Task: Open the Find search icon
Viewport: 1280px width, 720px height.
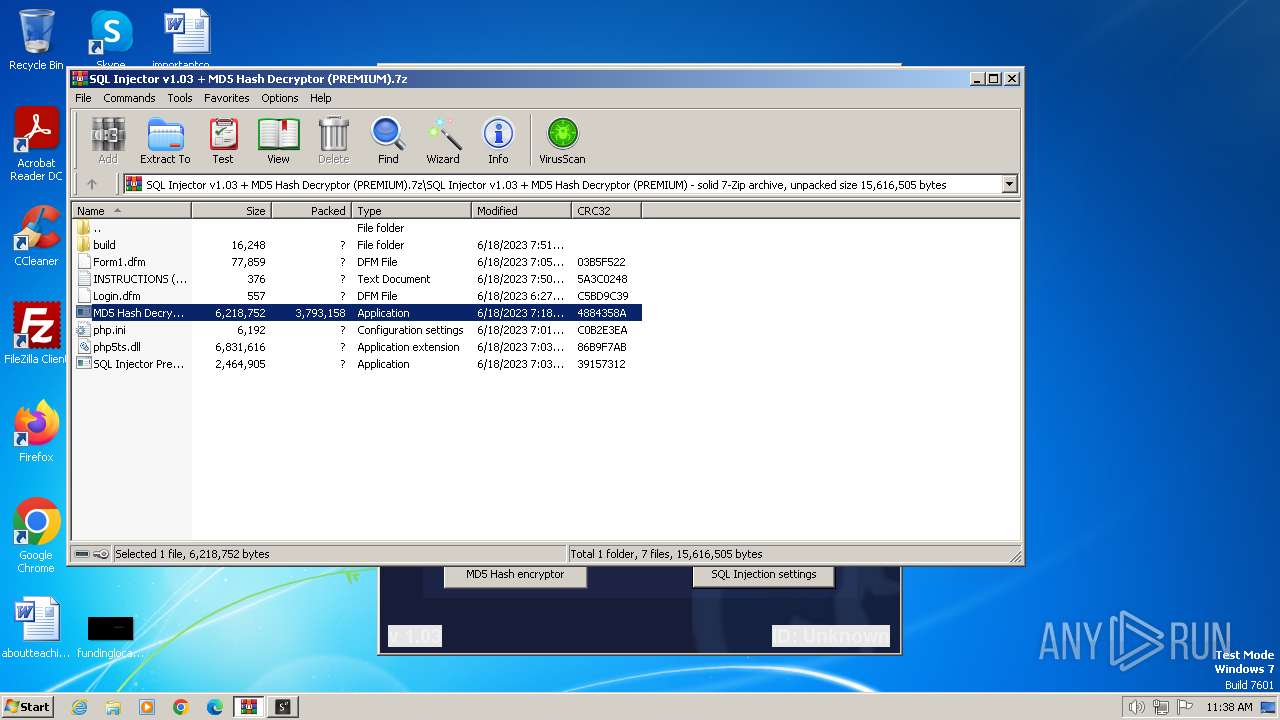Action: click(x=388, y=141)
